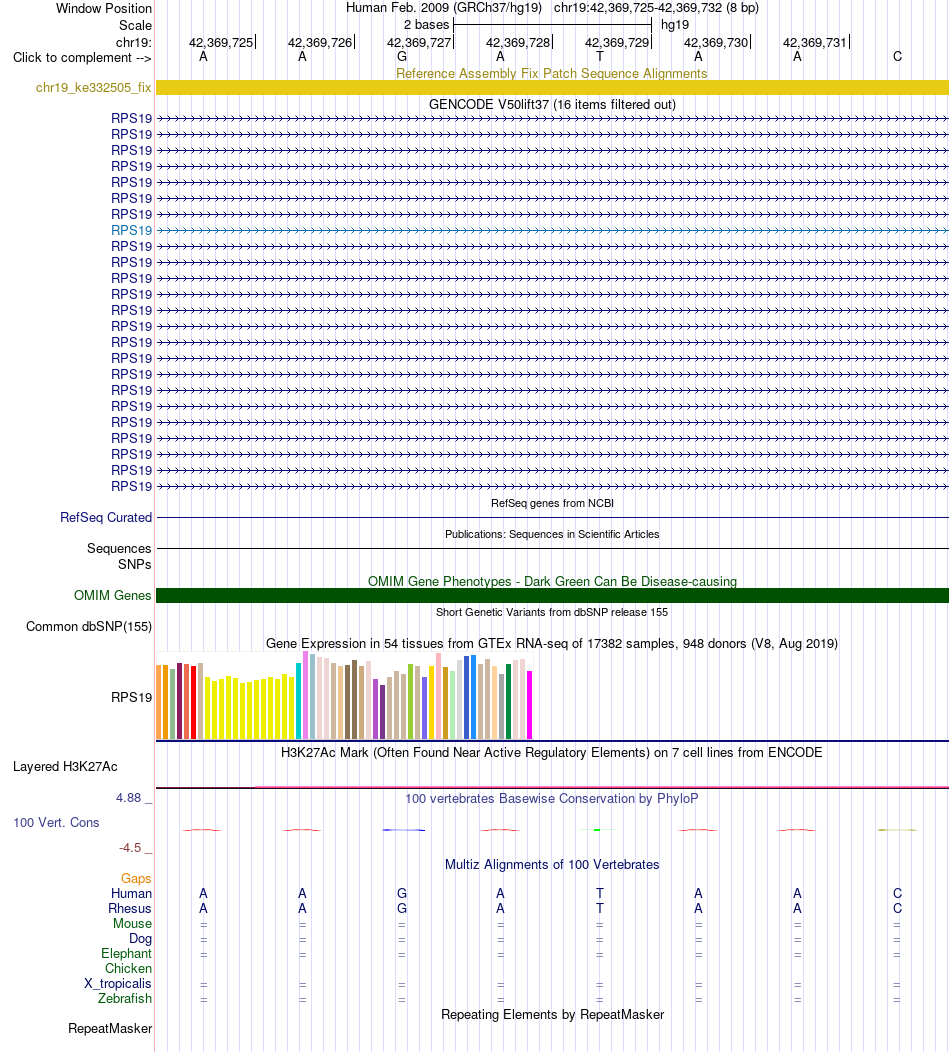This screenshot has height=1052, width=950.
Task: Click the '2 bases' scale bar label
Action: [427, 25]
